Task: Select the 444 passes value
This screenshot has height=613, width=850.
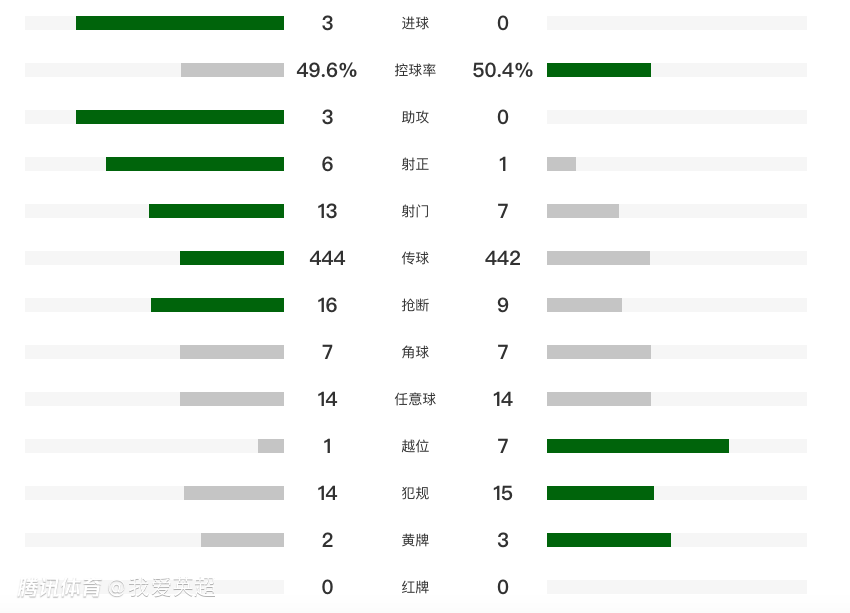Action: pos(327,258)
